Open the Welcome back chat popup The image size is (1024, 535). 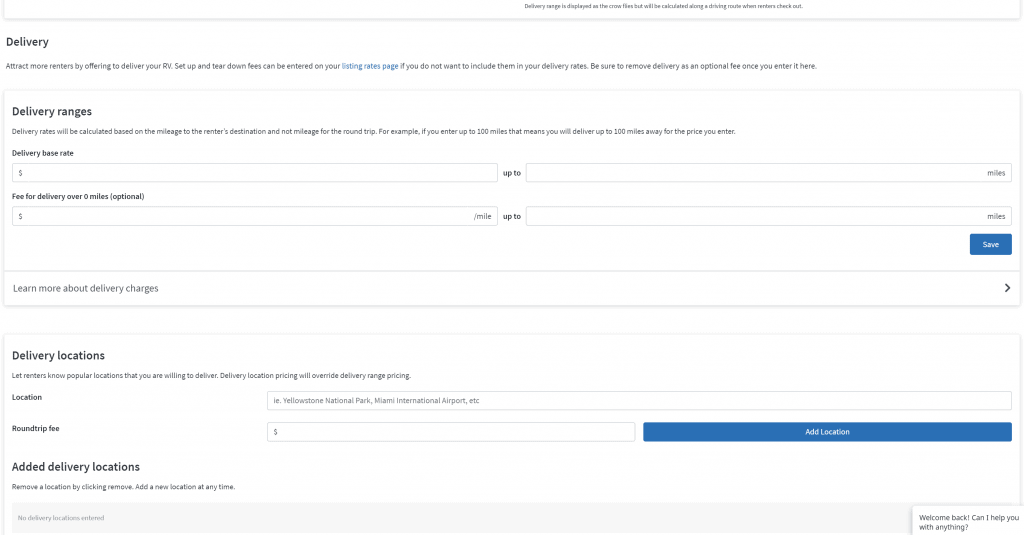pos(968,521)
